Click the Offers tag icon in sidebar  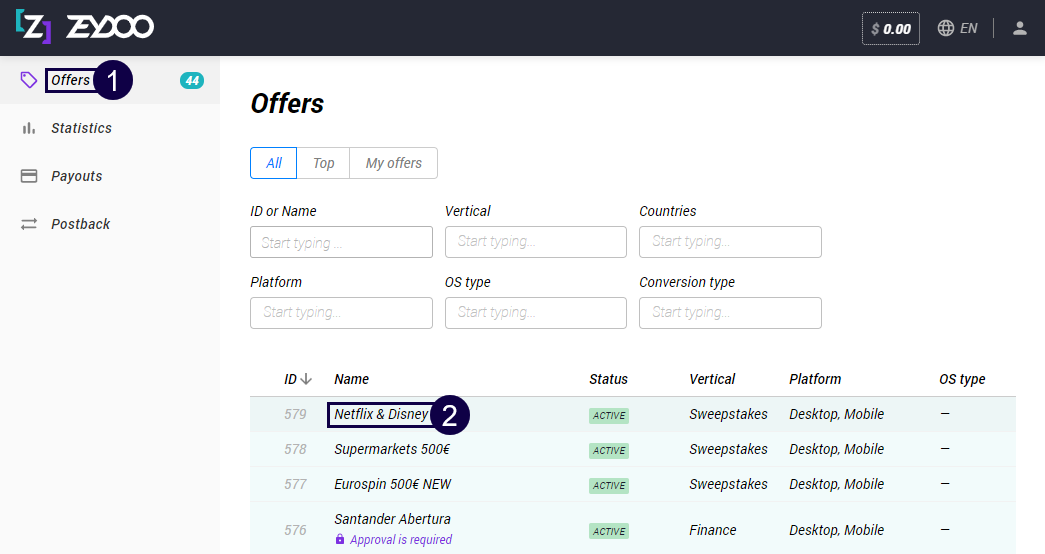tap(29, 80)
